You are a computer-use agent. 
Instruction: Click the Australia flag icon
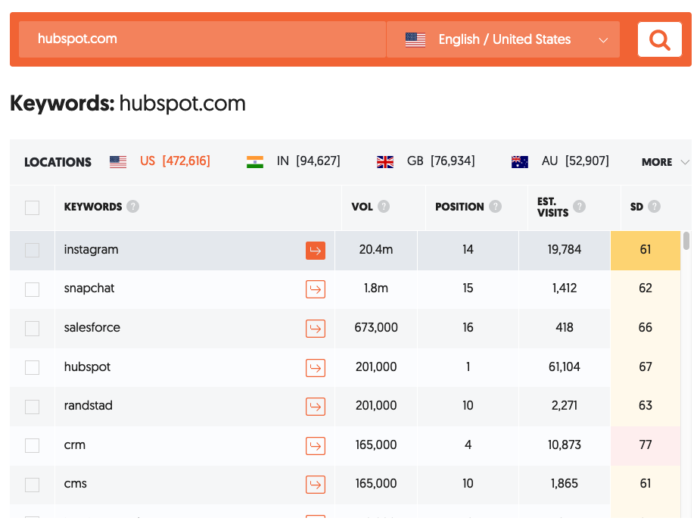[520, 162]
